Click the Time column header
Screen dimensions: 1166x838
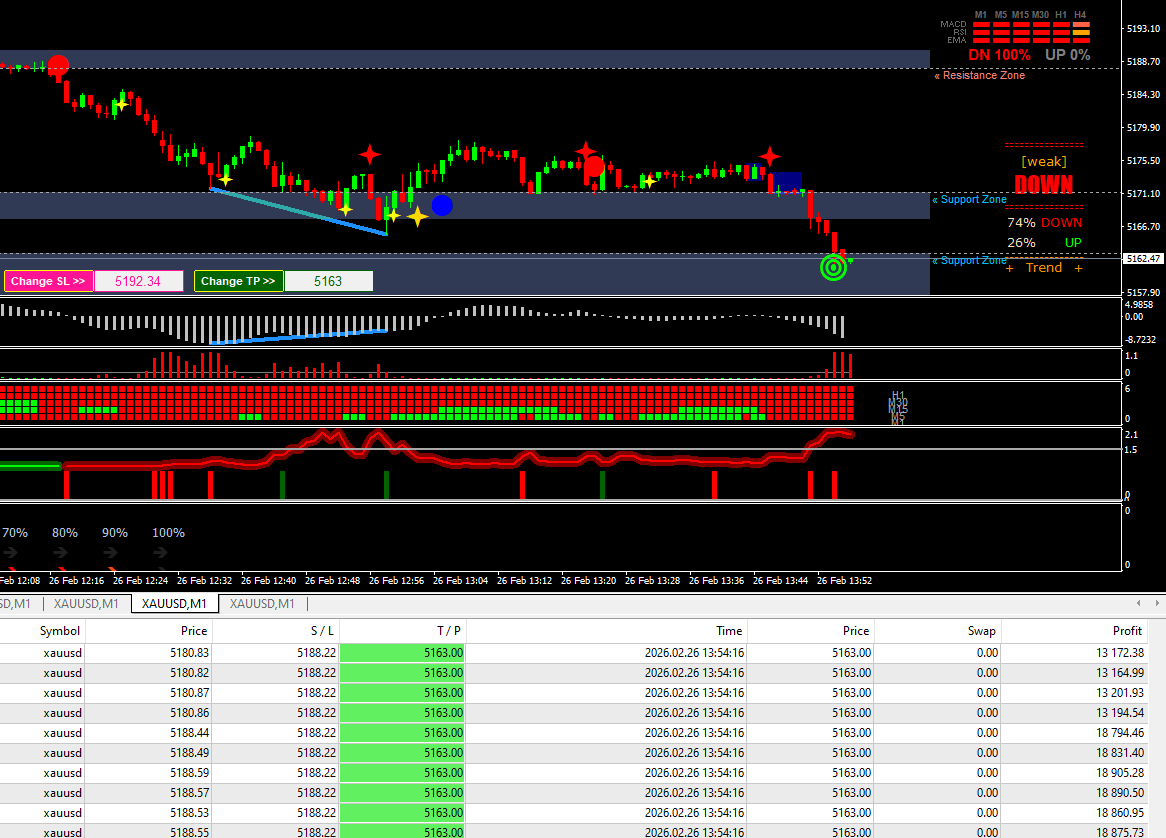pos(729,631)
